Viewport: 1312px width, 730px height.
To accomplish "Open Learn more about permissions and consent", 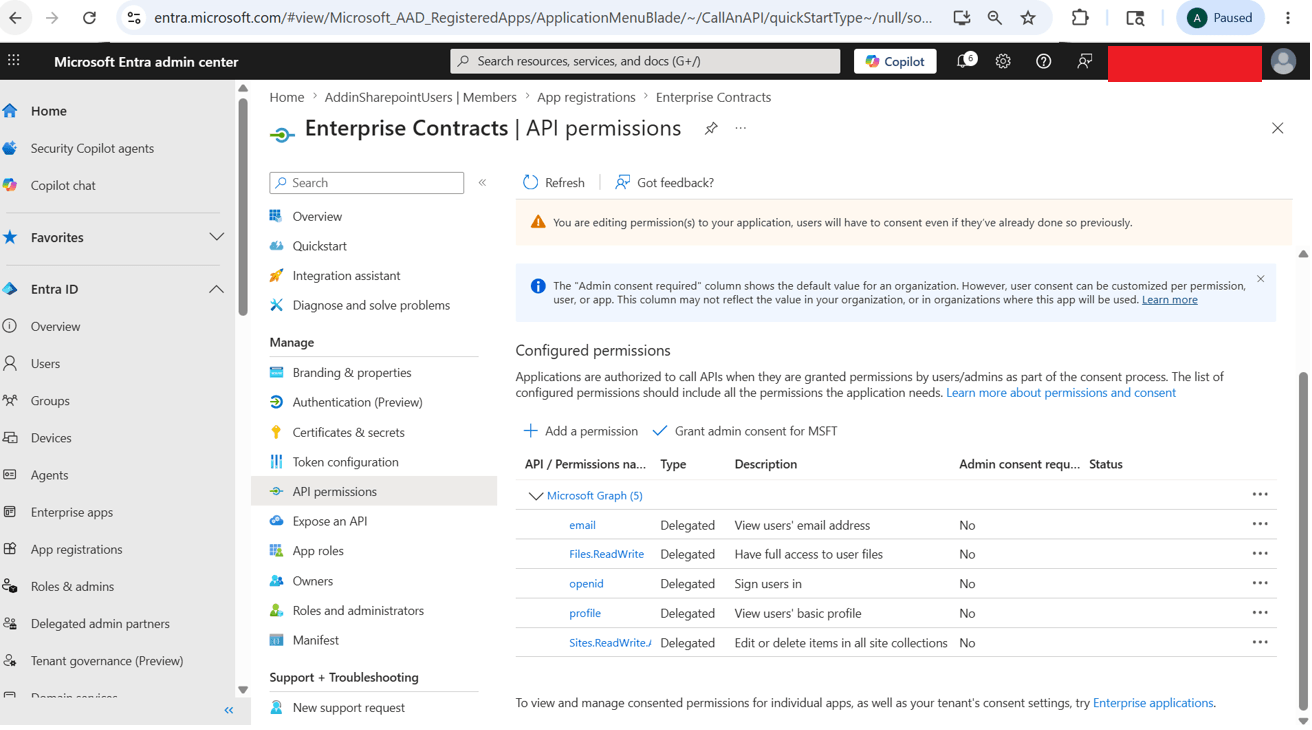I will click(1061, 393).
